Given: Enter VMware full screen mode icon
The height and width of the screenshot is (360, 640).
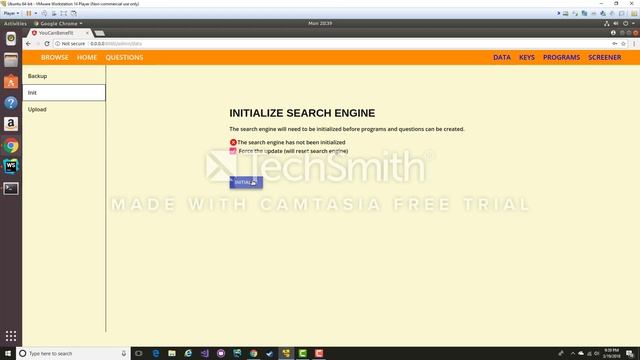Looking at the screenshot, I should [64, 13].
